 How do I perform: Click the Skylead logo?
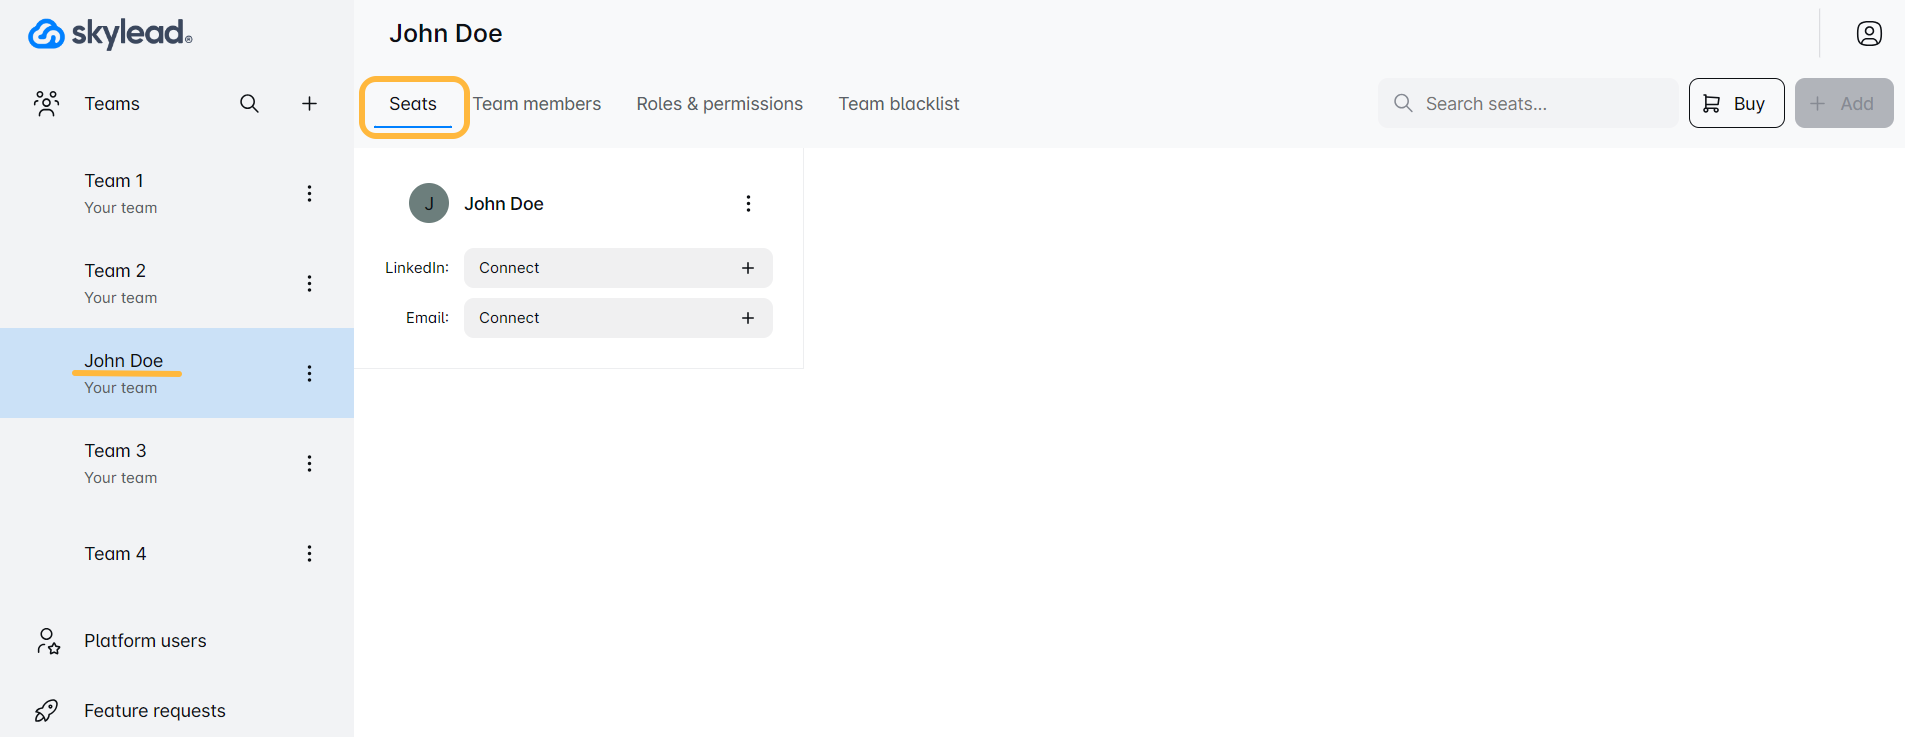coord(110,34)
